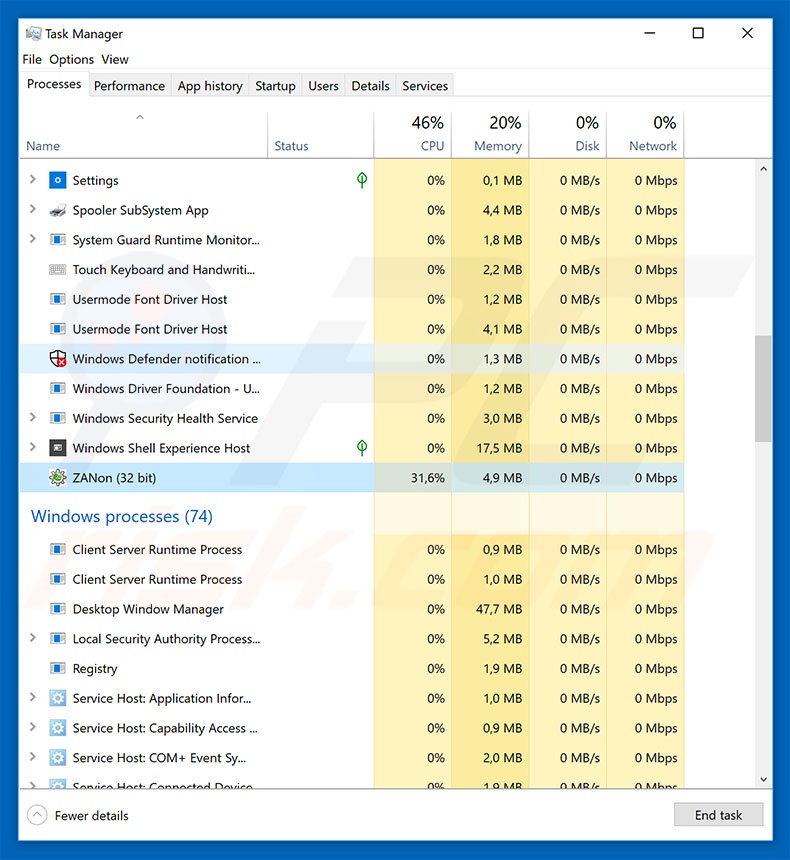Select the Touch Keyboard and Handwriting row name

pyautogui.click(x=163, y=269)
